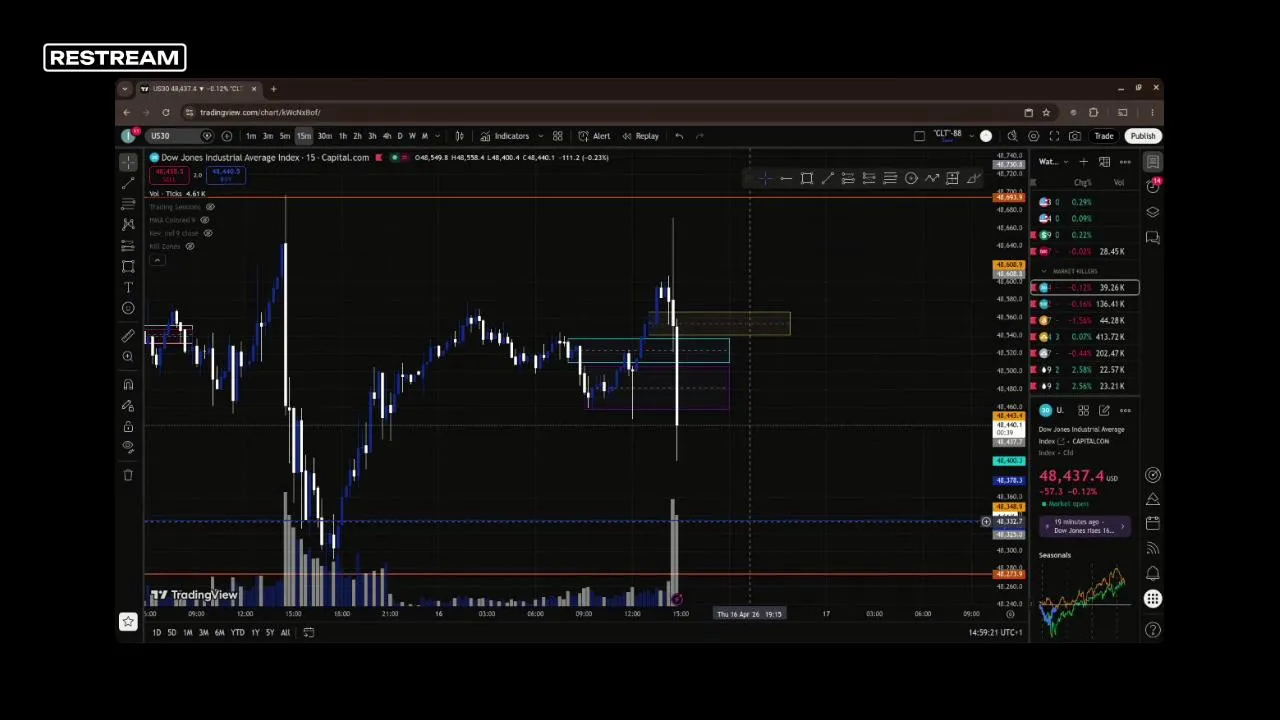Click the zoom in tool in left toolbar
Image resolution: width=1280 pixels, height=720 pixels.
click(x=128, y=356)
